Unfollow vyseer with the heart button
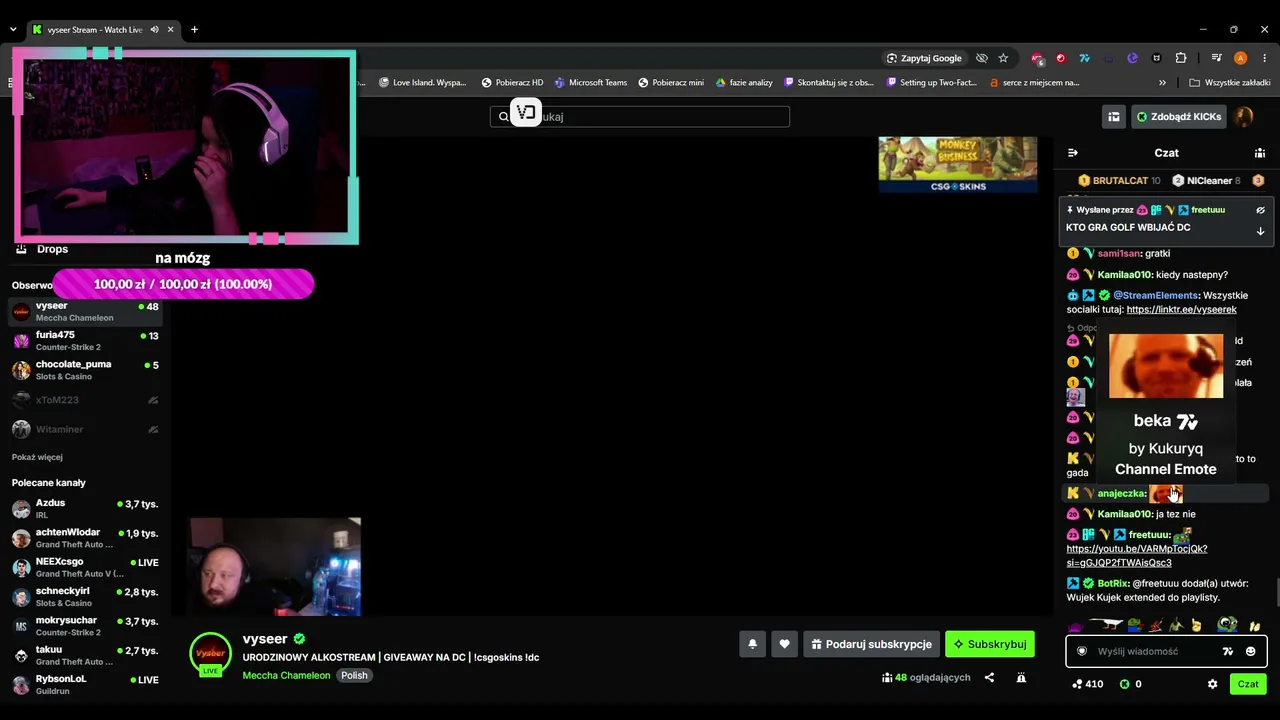This screenshot has width=1280, height=720. pos(785,644)
